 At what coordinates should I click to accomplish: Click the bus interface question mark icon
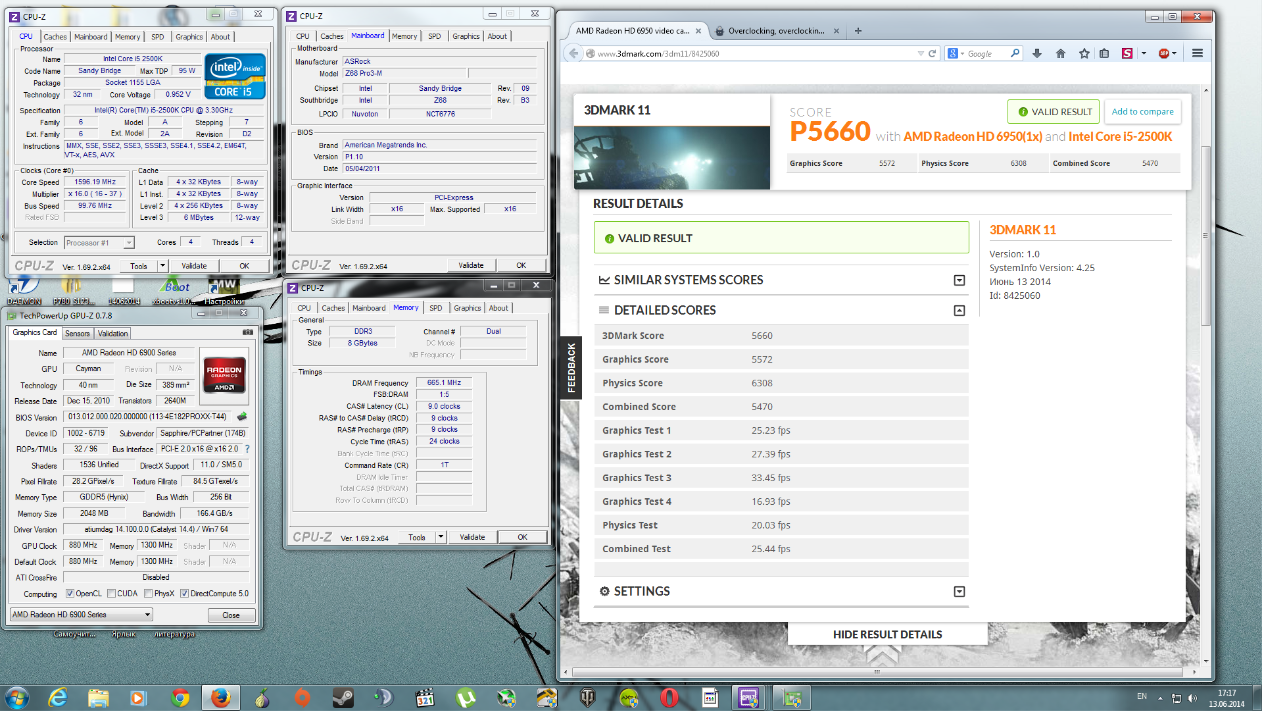click(x=247, y=449)
